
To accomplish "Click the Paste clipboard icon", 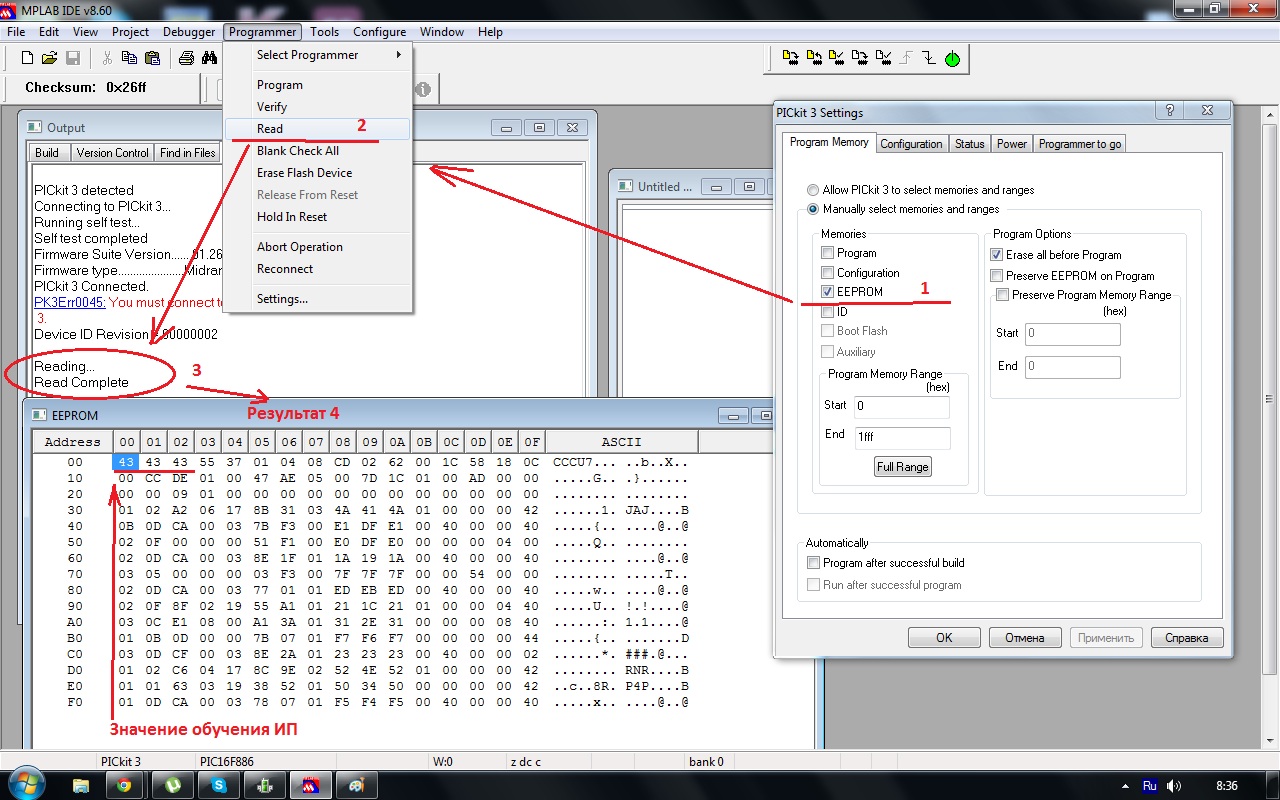I will [x=152, y=59].
